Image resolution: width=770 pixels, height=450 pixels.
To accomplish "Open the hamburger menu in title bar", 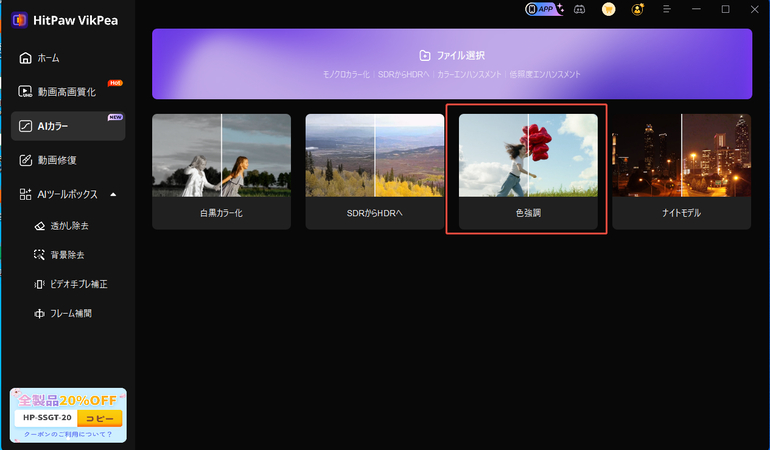I will pyautogui.click(x=669, y=9).
